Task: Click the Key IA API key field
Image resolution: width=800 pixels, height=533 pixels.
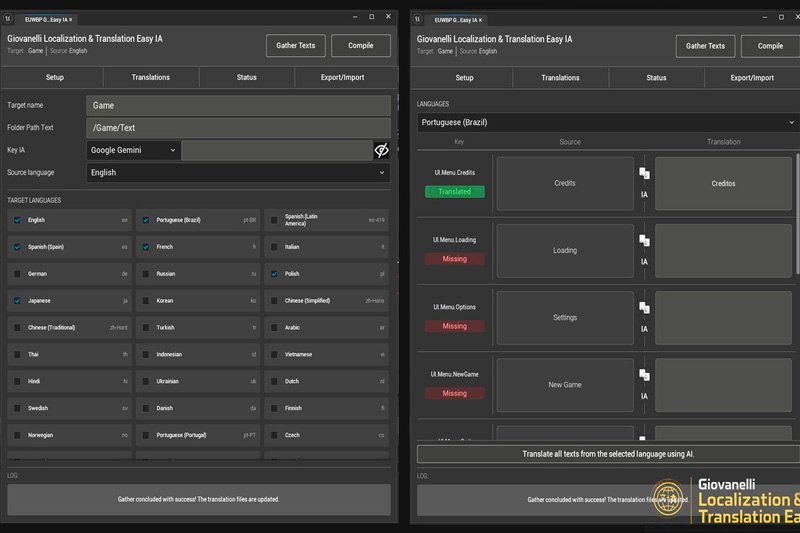Action: [277, 150]
